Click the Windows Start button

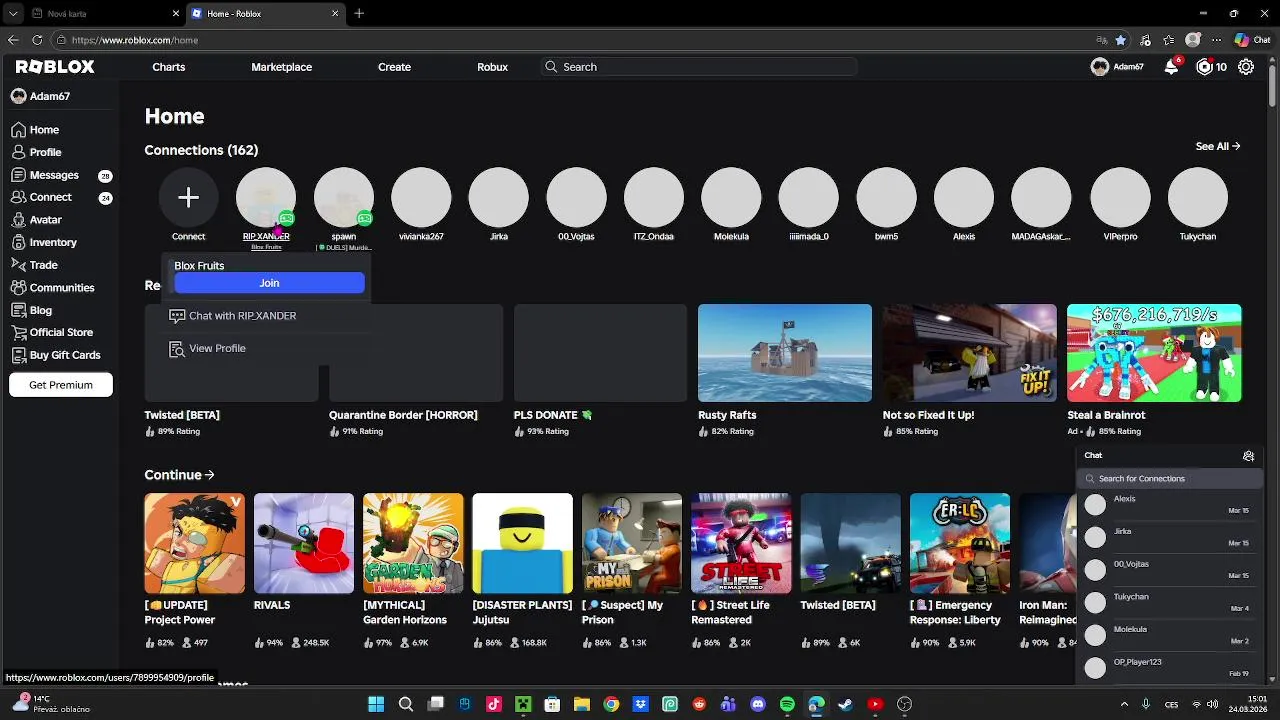coord(376,704)
